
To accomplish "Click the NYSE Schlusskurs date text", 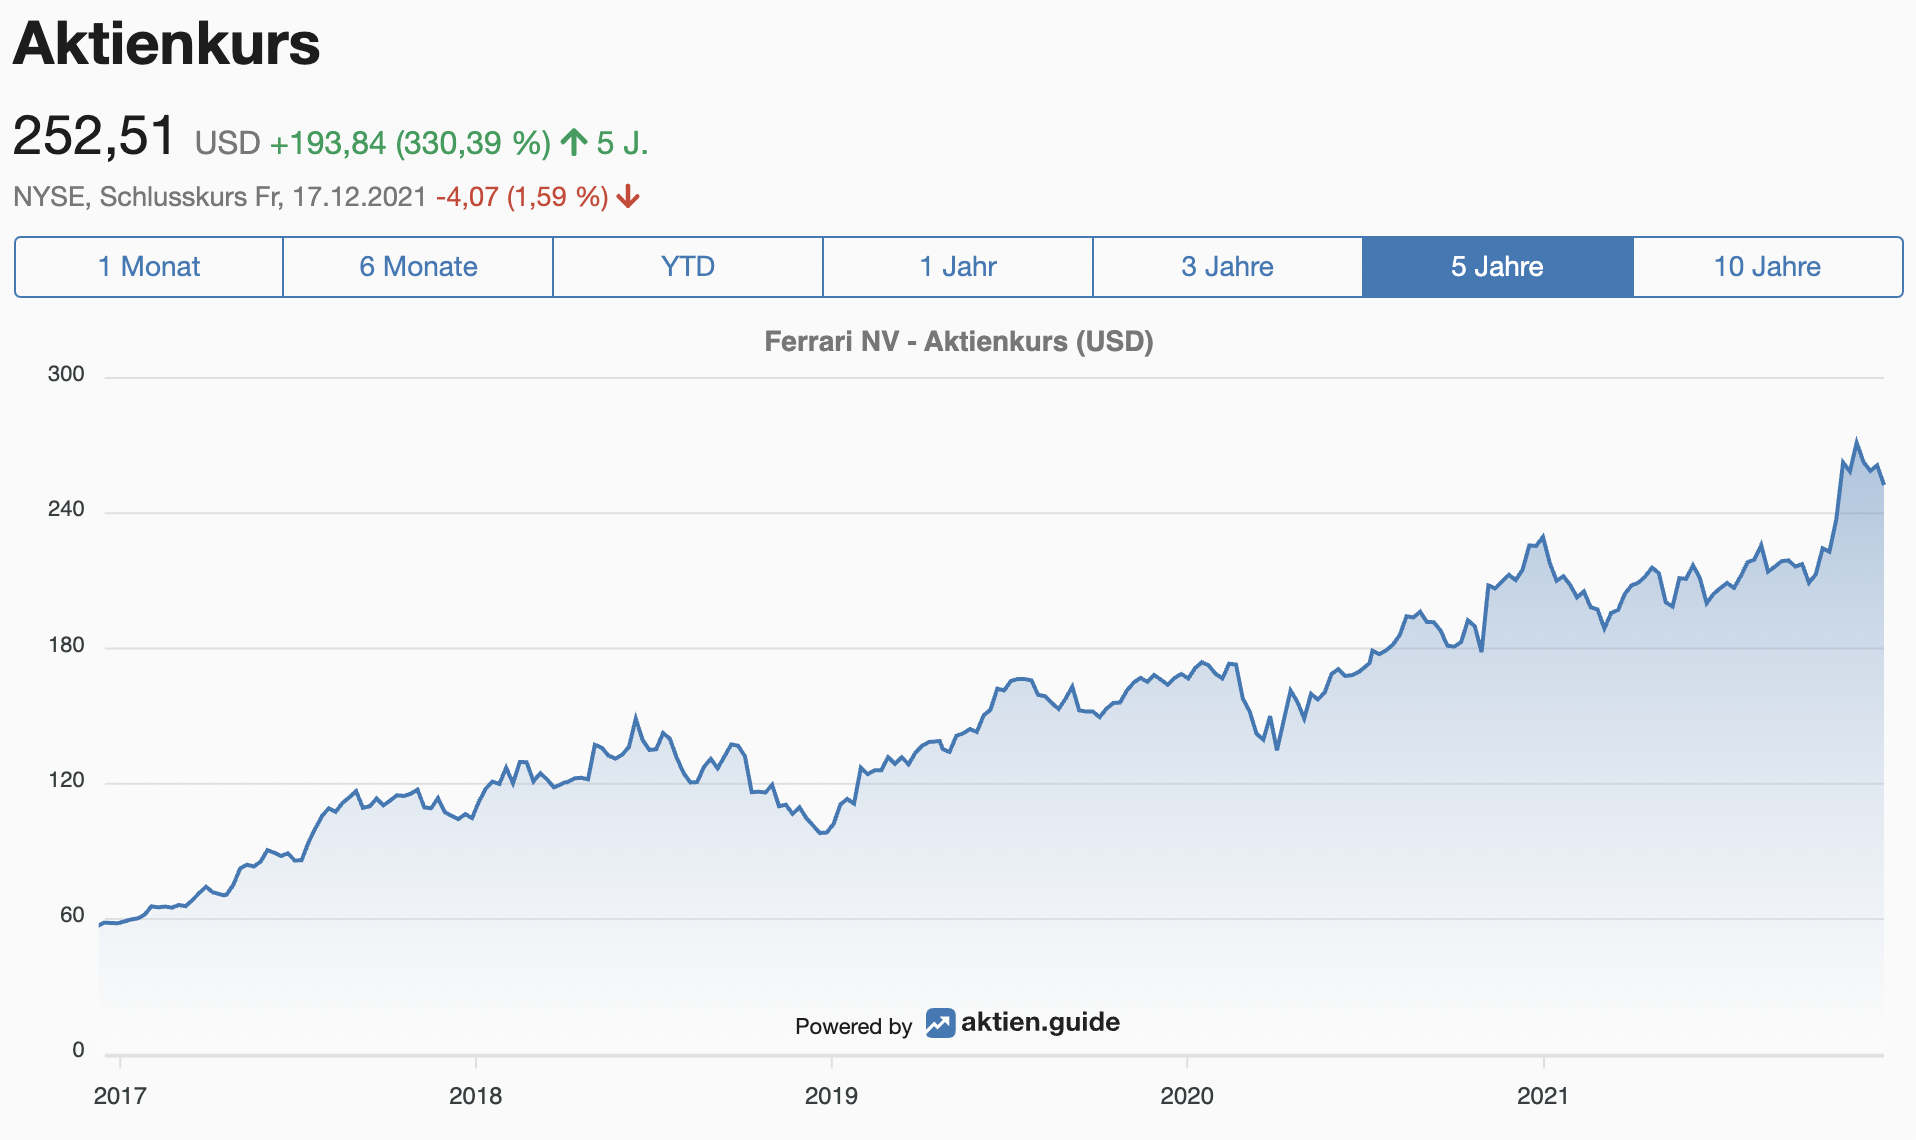I will pos(220,196).
